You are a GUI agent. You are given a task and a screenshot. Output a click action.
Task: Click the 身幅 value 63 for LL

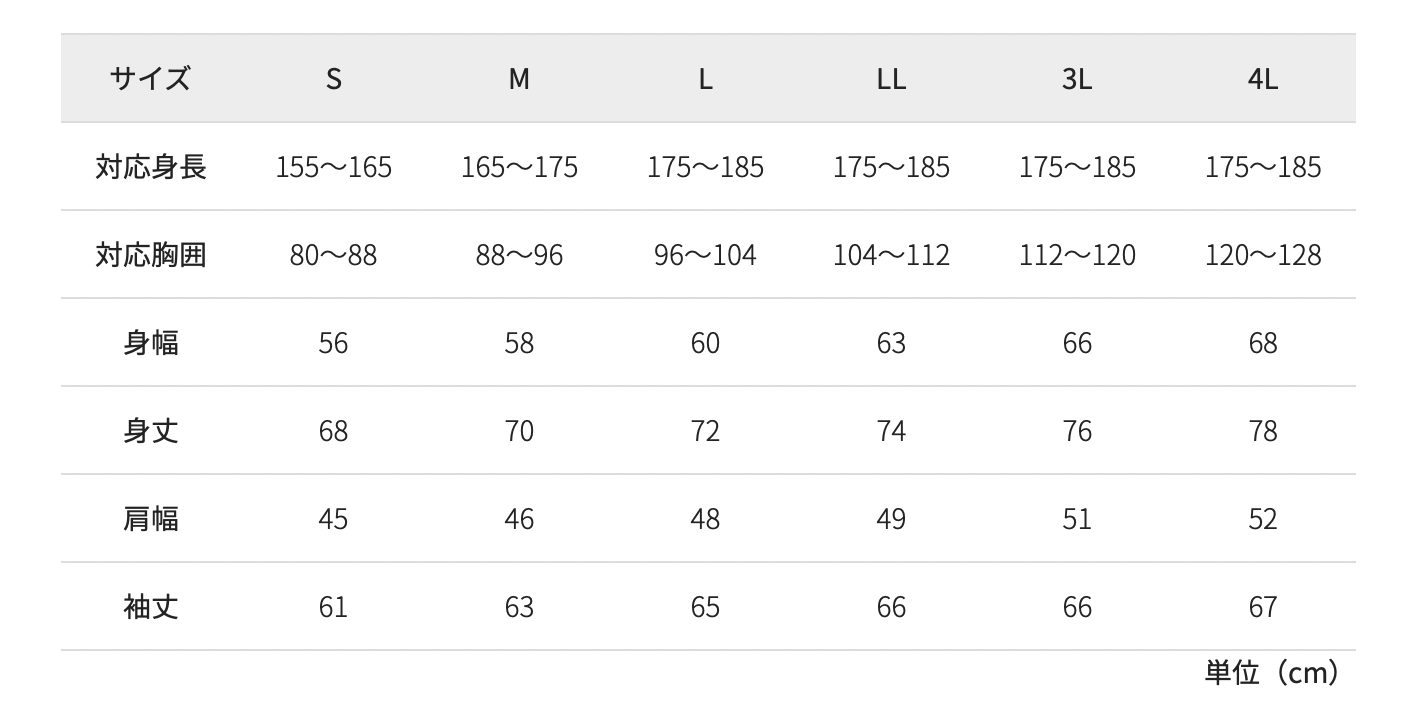coord(890,343)
